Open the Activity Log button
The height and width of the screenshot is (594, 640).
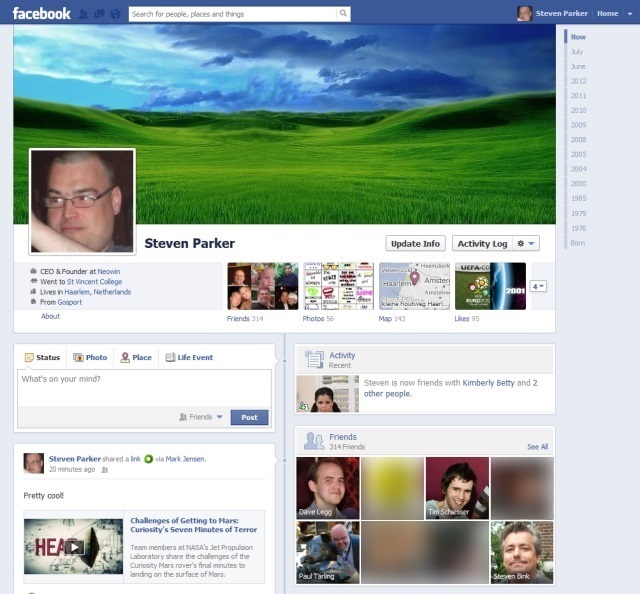coord(482,243)
